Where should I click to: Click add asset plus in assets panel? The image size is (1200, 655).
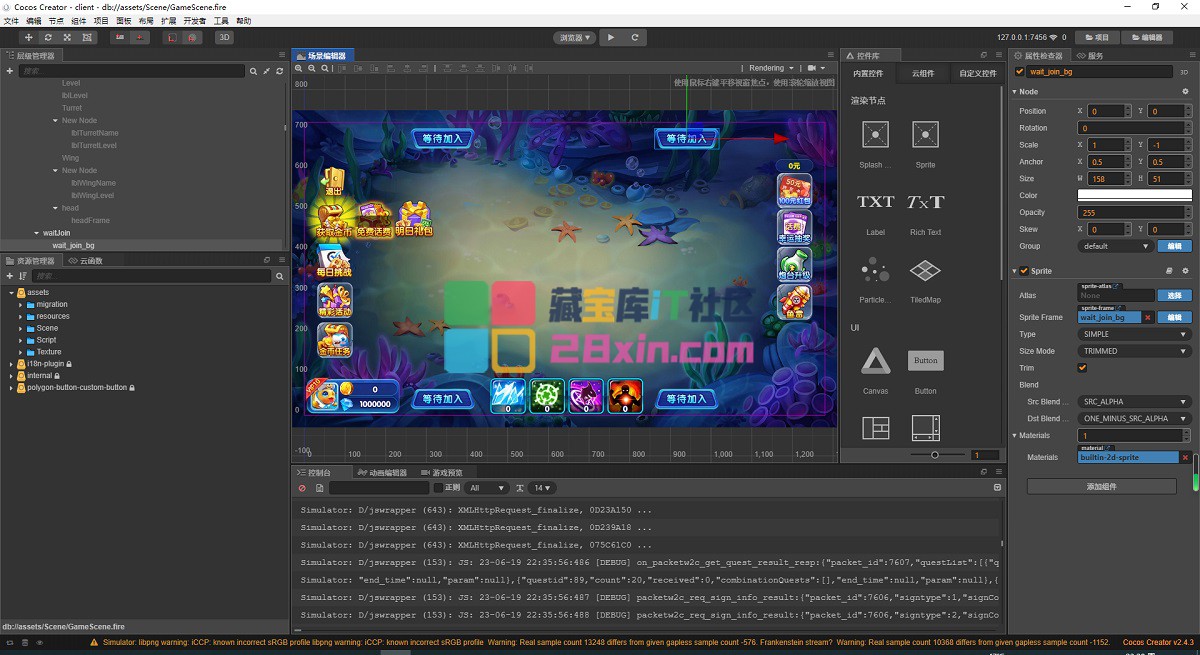coord(9,275)
